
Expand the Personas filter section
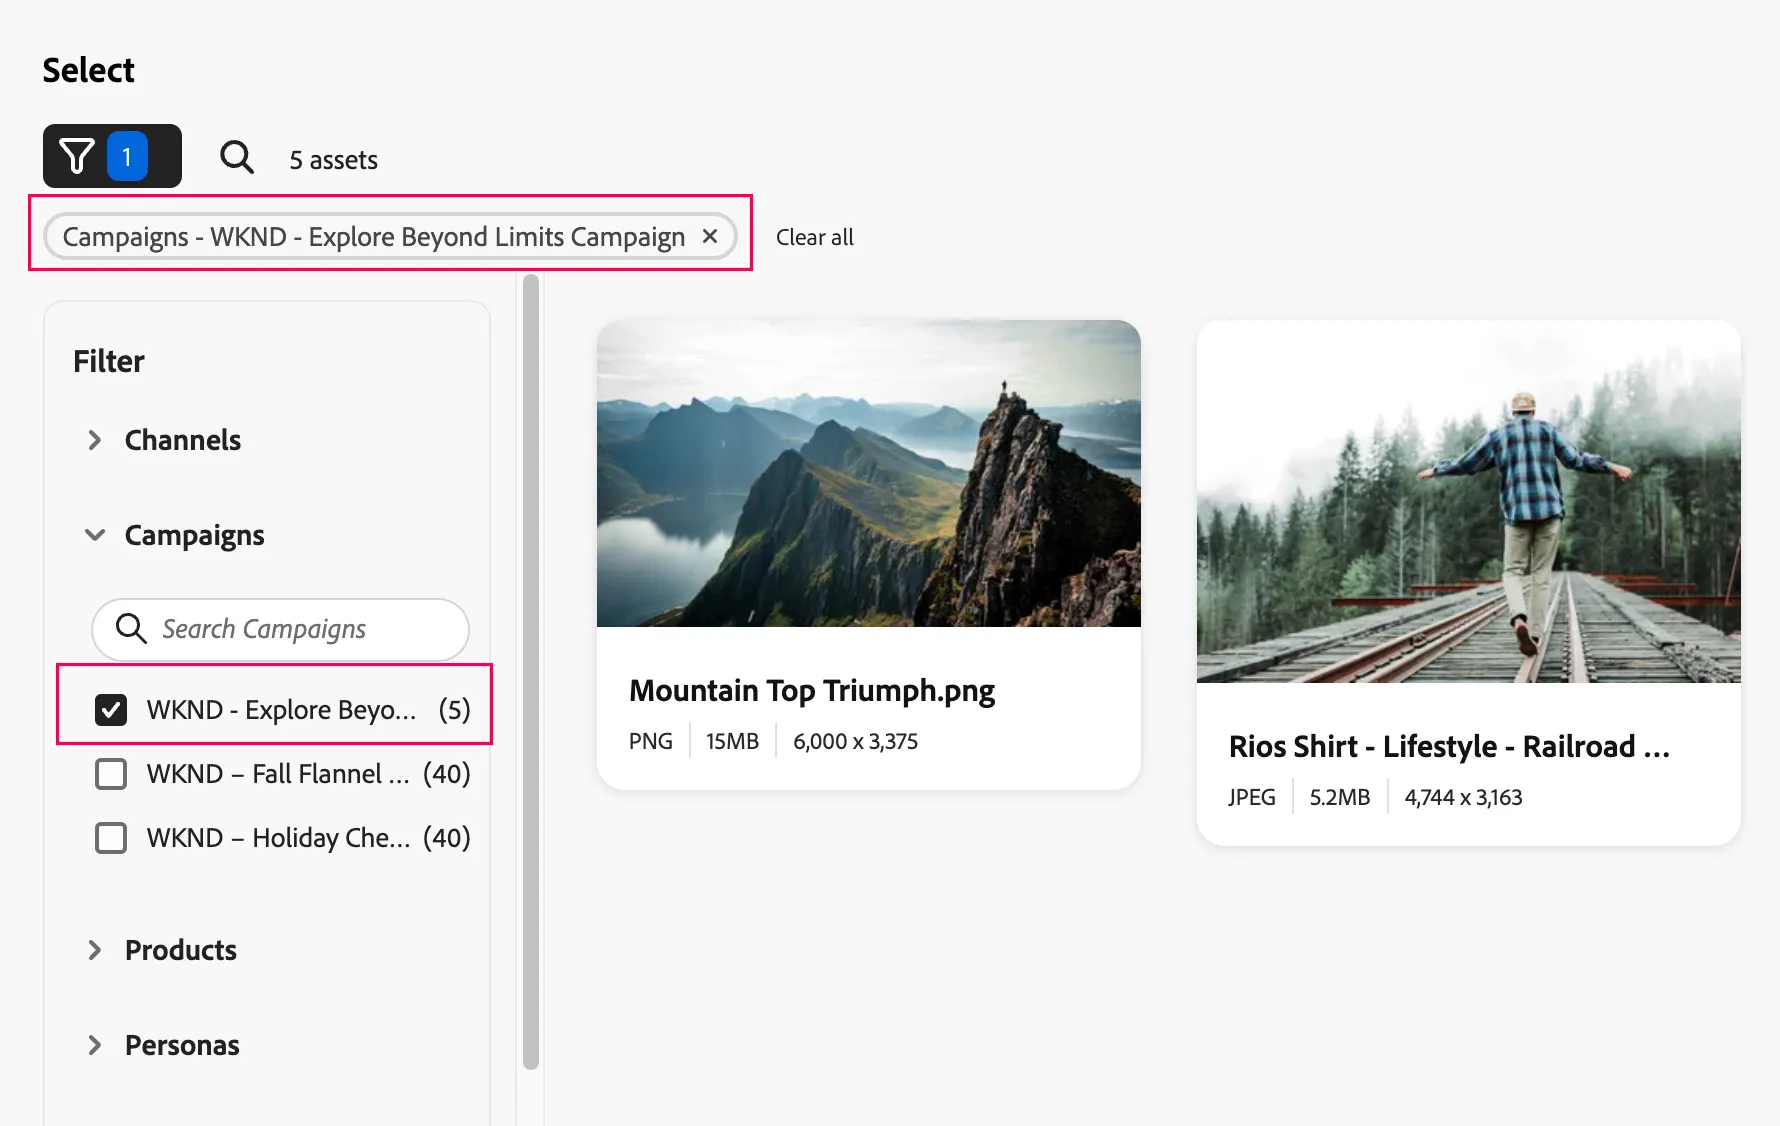coord(95,1045)
